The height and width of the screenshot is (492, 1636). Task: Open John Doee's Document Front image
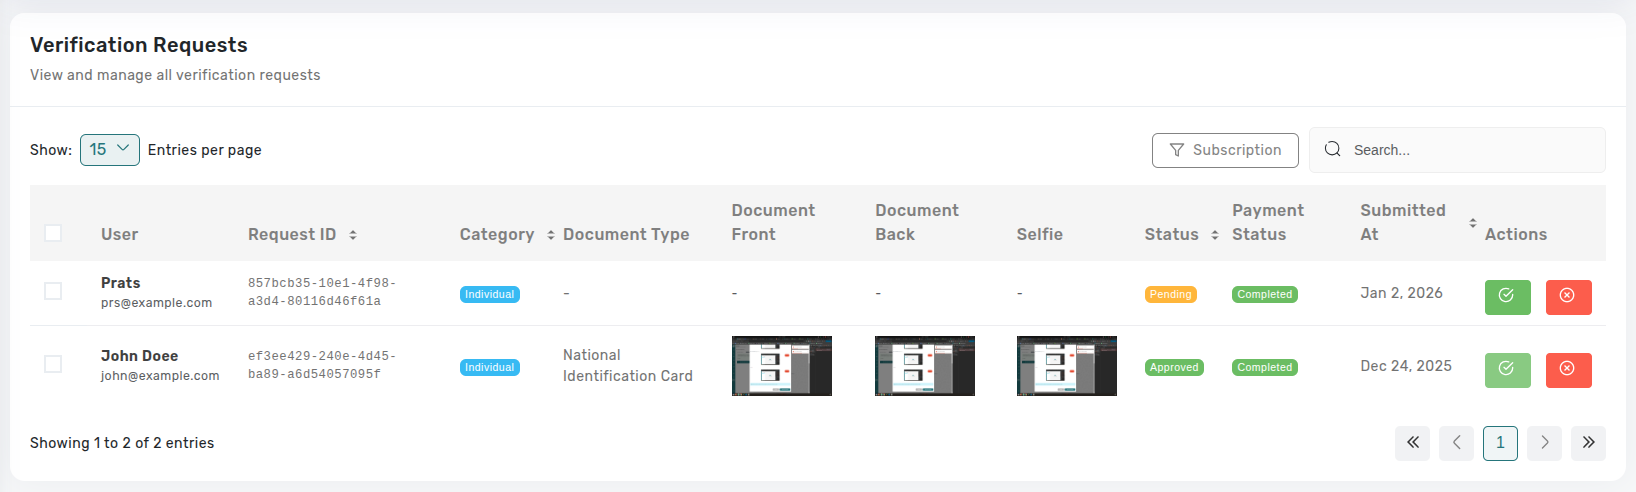[782, 366]
